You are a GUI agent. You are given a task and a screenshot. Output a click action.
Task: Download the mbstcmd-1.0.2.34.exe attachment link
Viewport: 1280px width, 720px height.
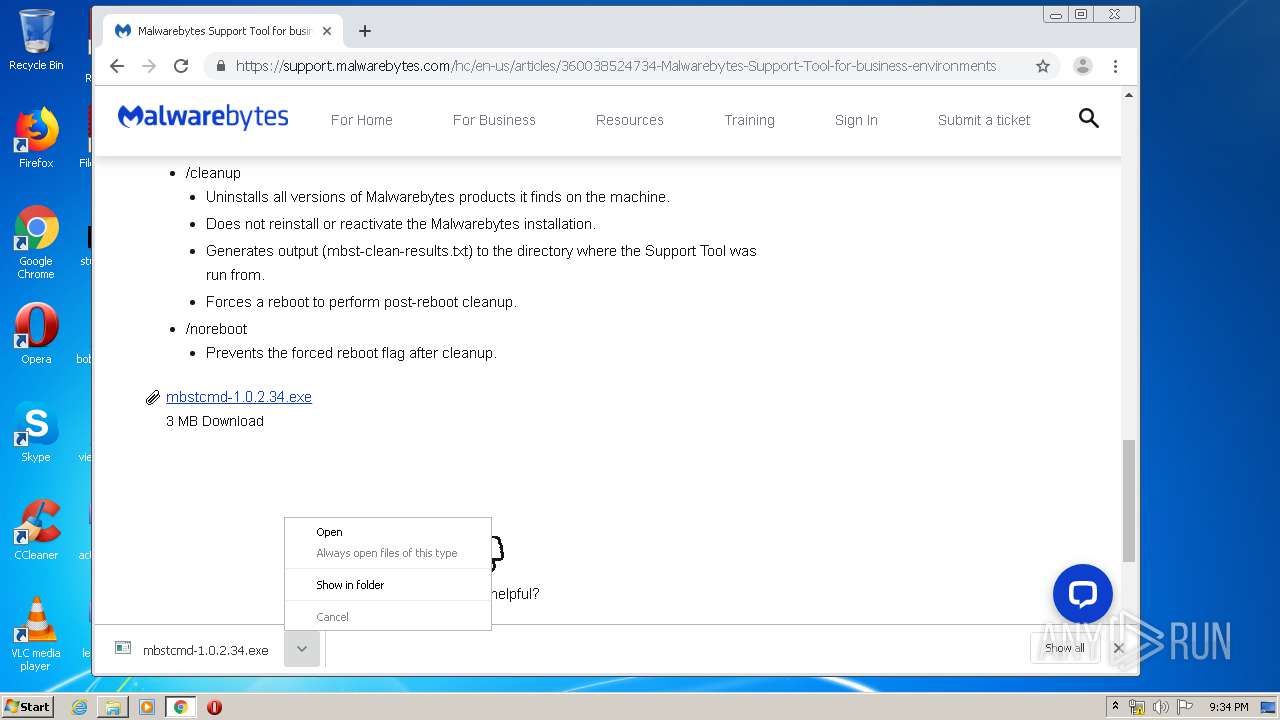point(239,397)
